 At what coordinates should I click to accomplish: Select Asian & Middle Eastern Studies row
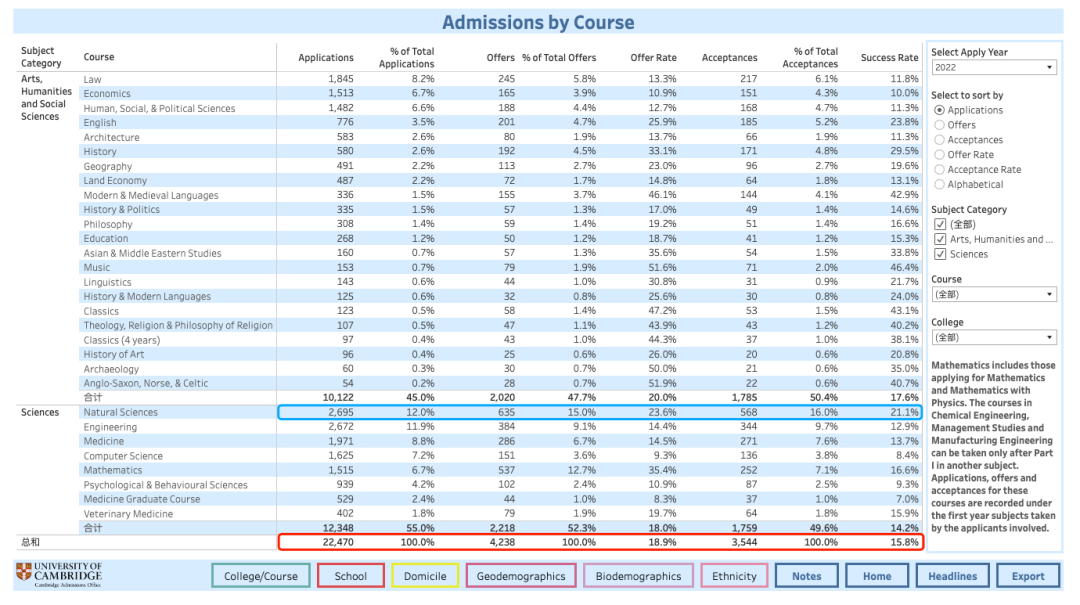pos(152,253)
